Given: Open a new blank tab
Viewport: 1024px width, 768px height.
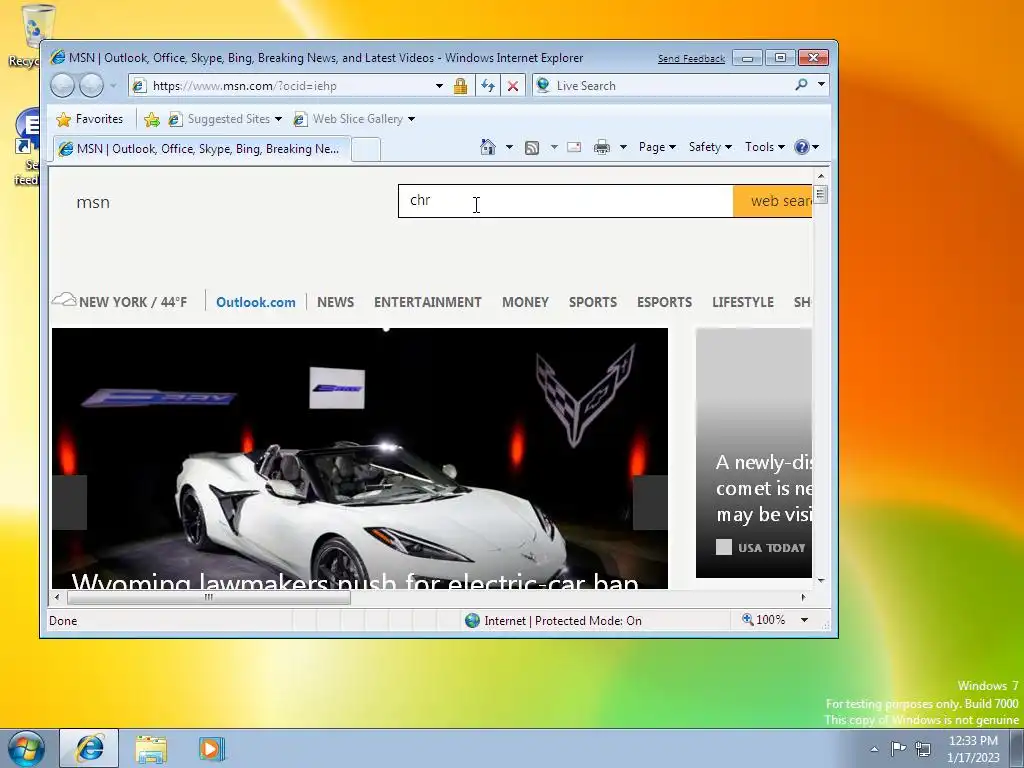Looking at the screenshot, I should [366, 150].
